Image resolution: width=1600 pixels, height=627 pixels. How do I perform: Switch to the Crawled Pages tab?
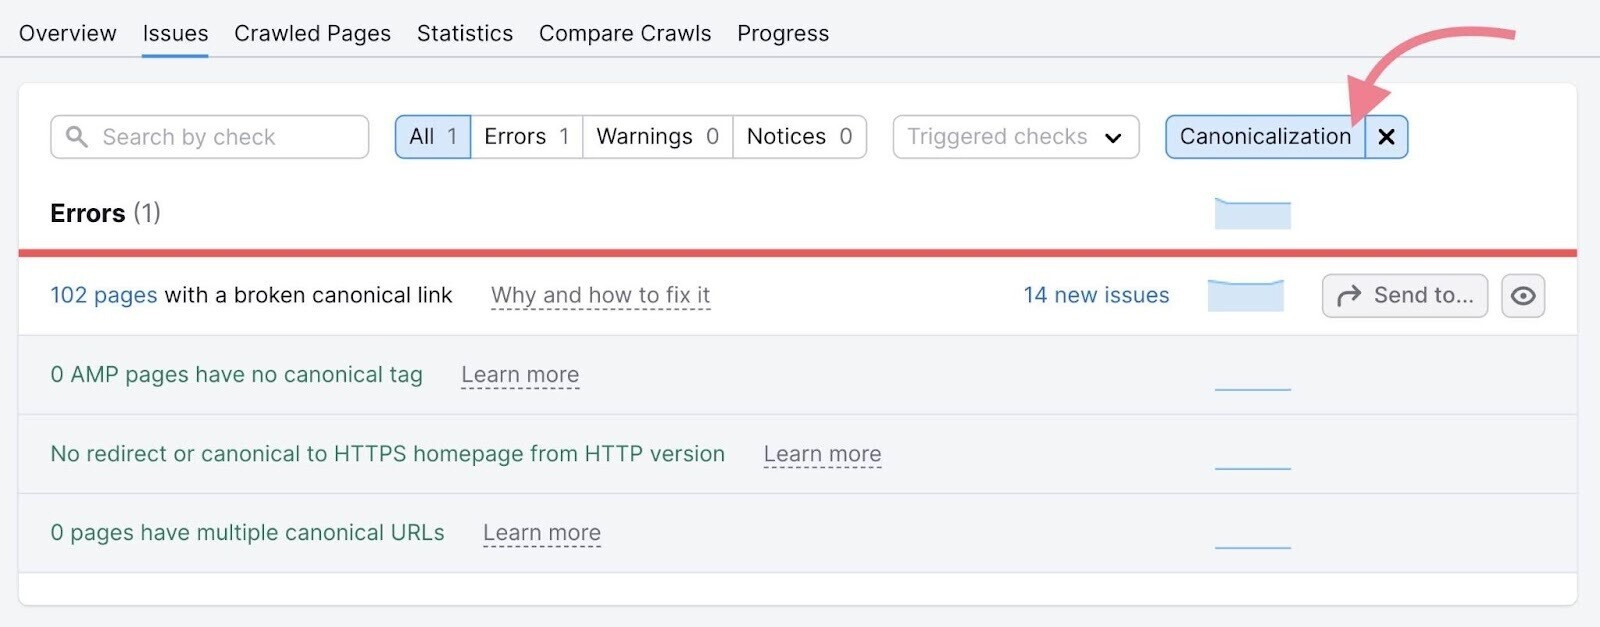312,34
